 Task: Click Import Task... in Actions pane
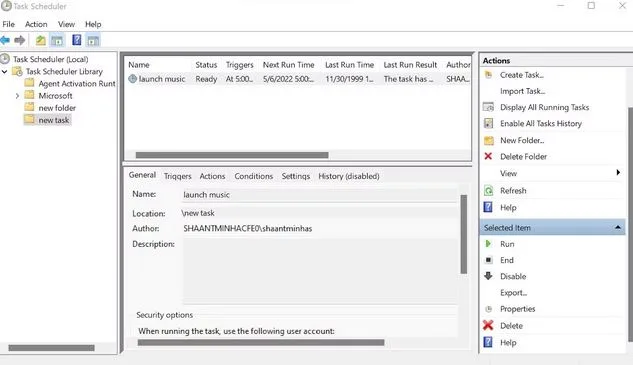click(522, 91)
